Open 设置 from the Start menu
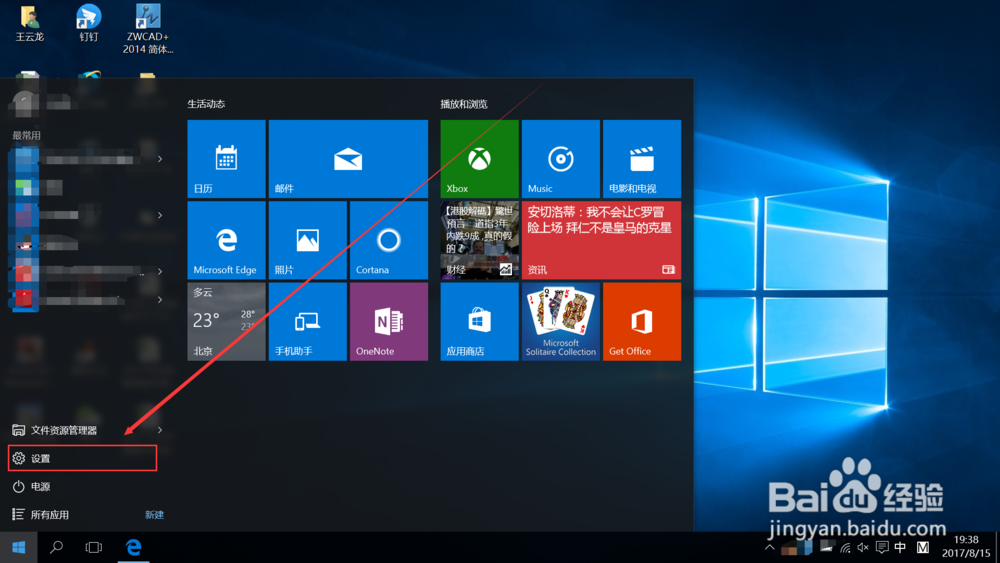Image resolution: width=1000 pixels, height=563 pixels. [x=82, y=458]
